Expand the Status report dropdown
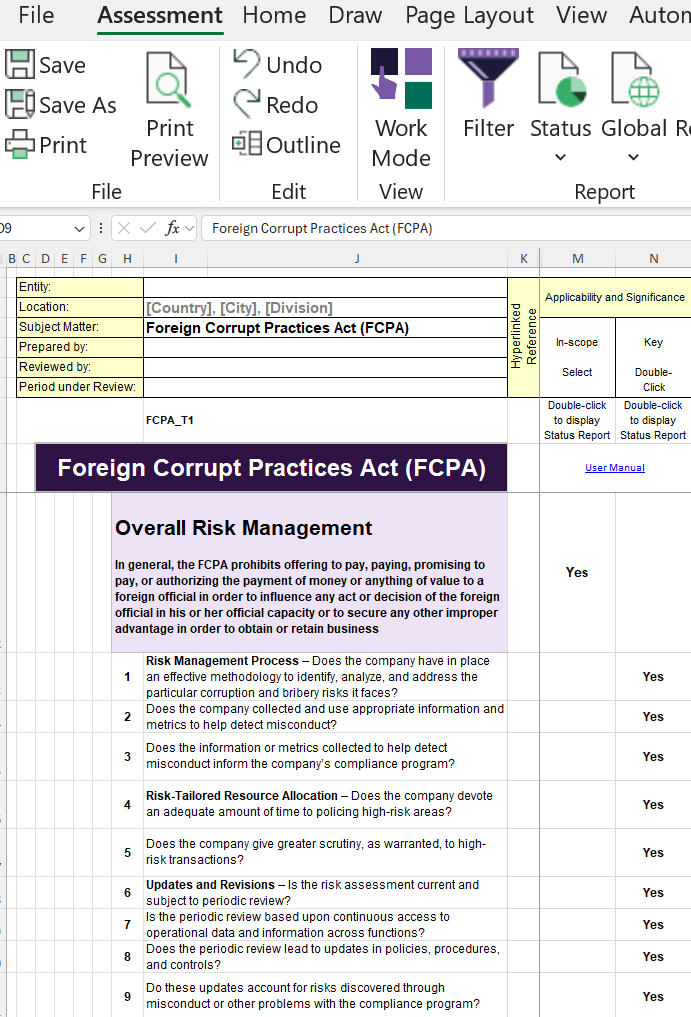This screenshot has width=691, height=1017. click(560, 157)
